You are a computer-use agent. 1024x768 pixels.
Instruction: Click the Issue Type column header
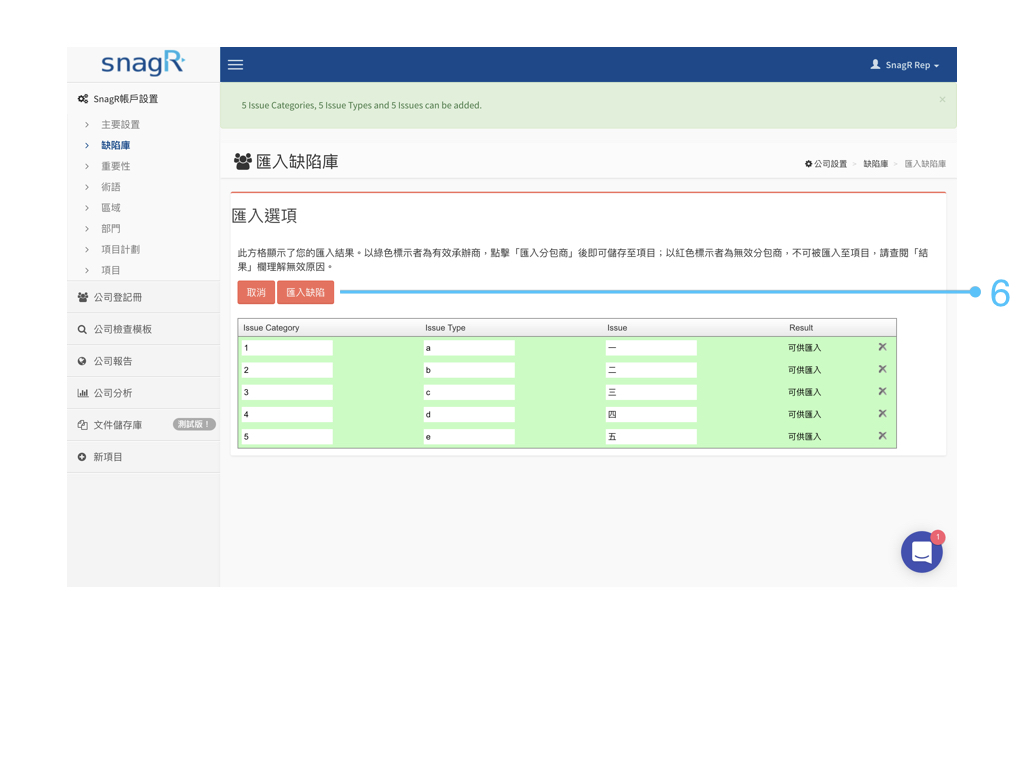coord(445,328)
